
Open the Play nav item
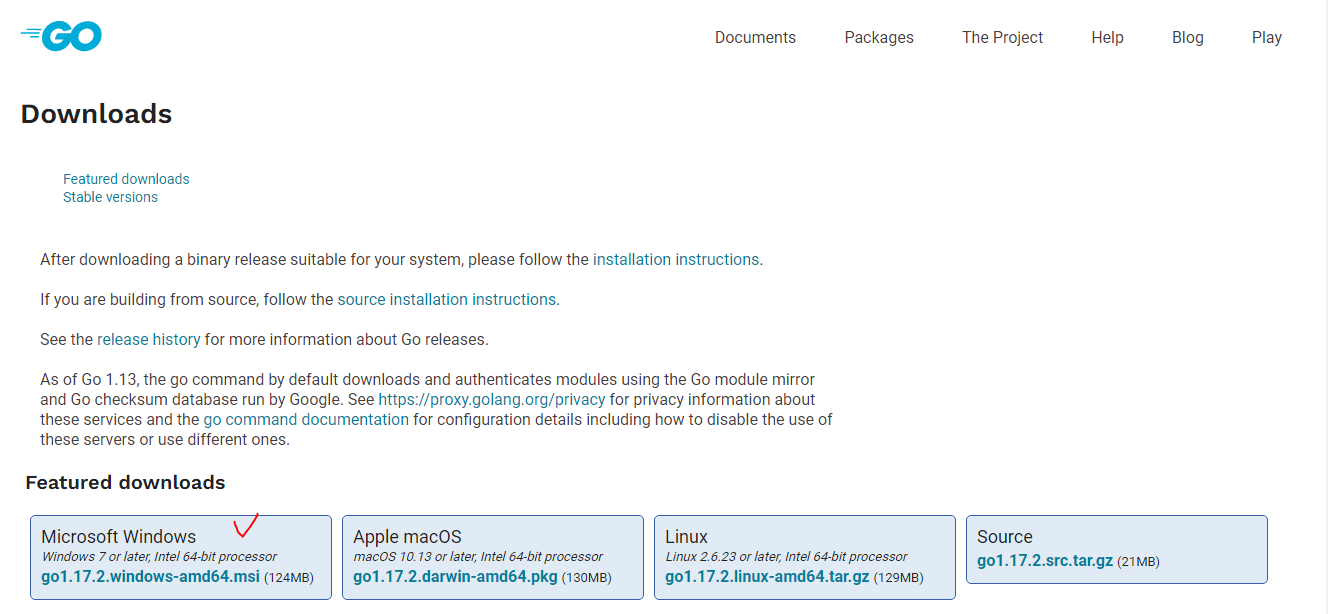(1266, 37)
